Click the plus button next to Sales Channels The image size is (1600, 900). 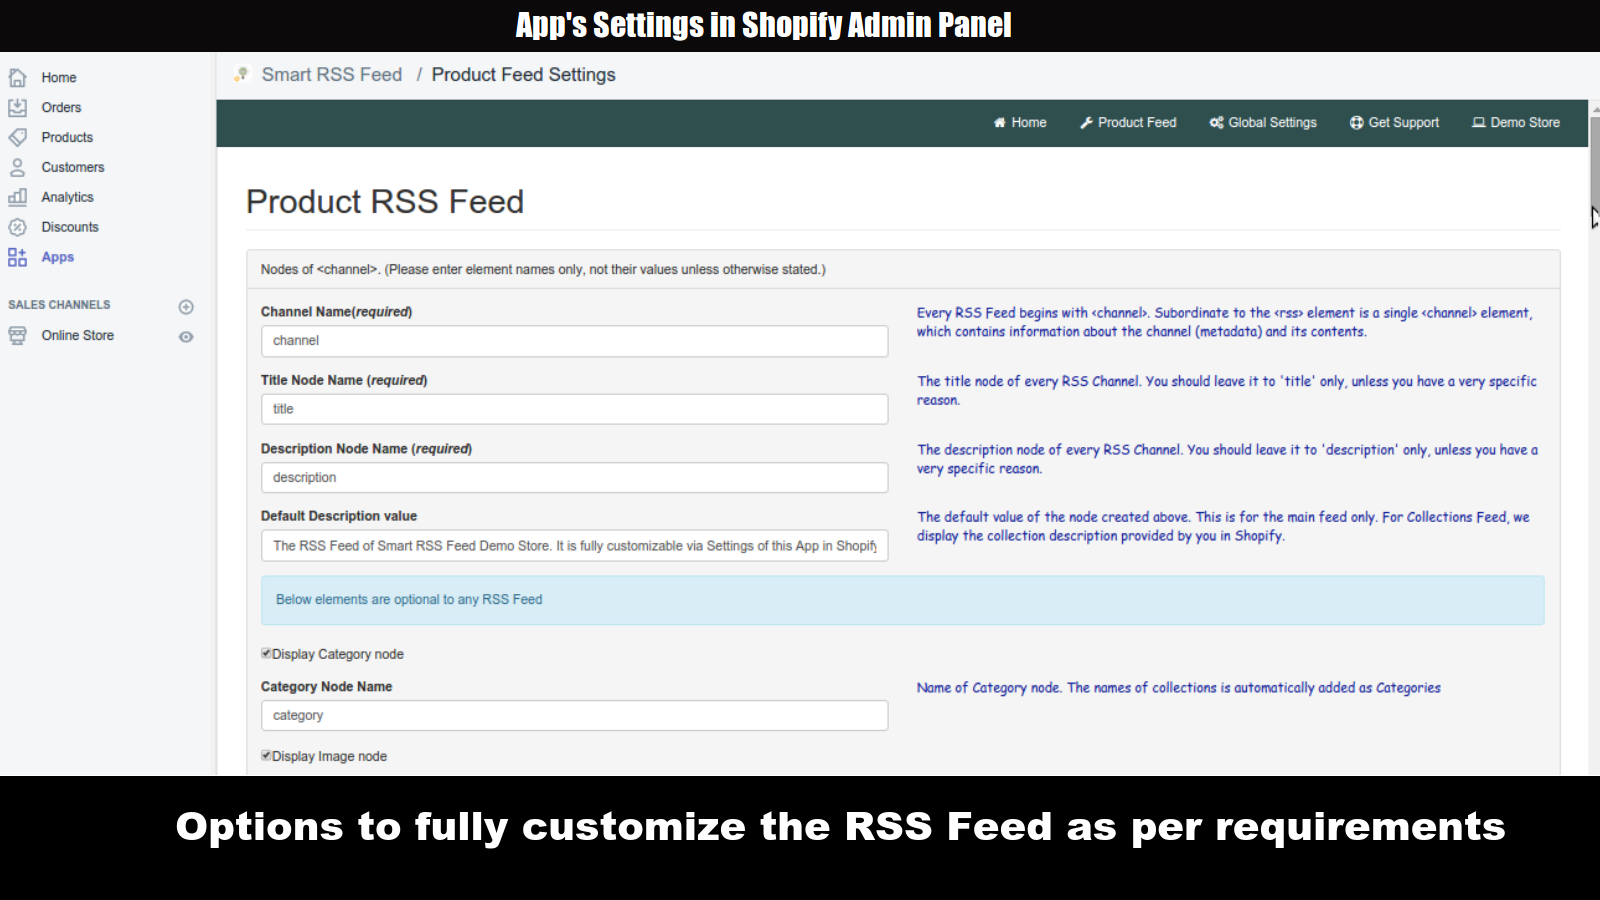click(x=186, y=306)
